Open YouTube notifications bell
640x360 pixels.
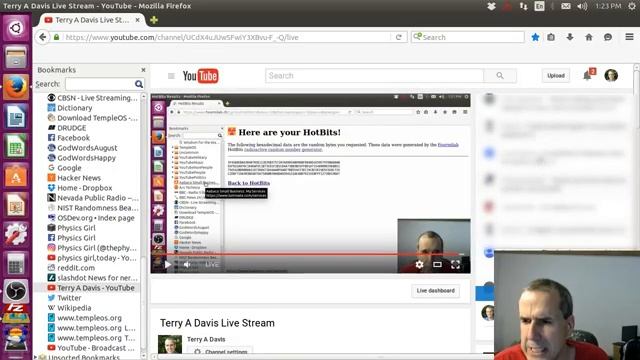587,76
